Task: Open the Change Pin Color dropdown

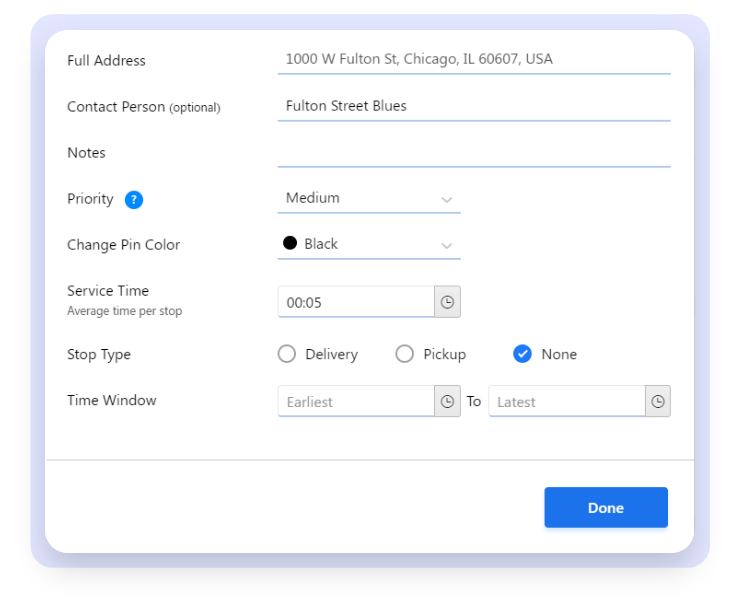Action: point(369,245)
